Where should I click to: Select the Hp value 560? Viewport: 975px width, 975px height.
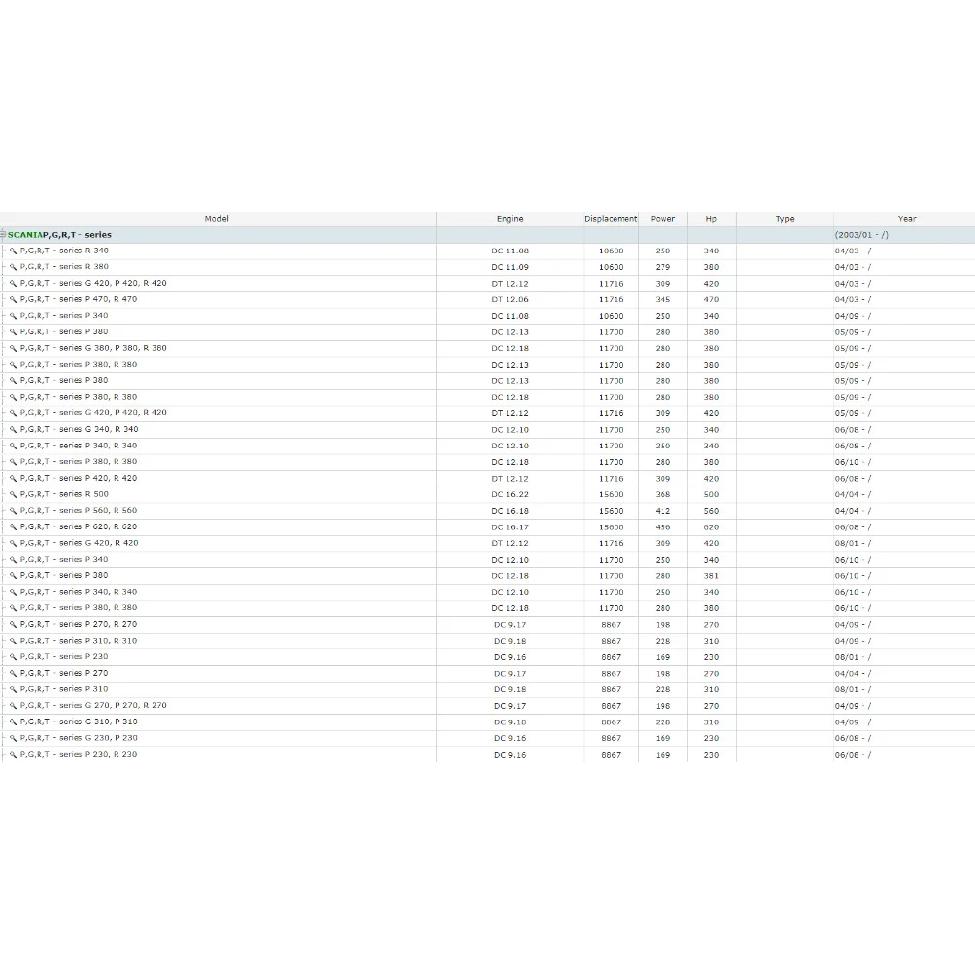click(711, 511)
